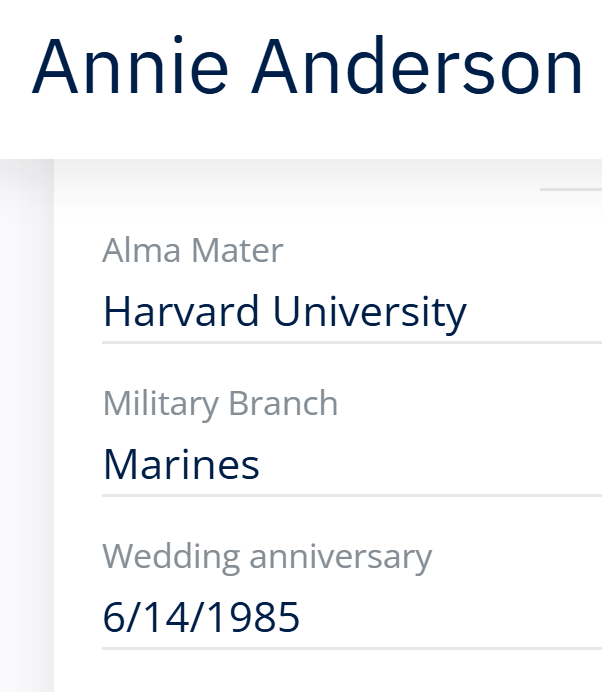Click the Harvard University field value
The height and width of the screenshot is (692, 602).
284,313
